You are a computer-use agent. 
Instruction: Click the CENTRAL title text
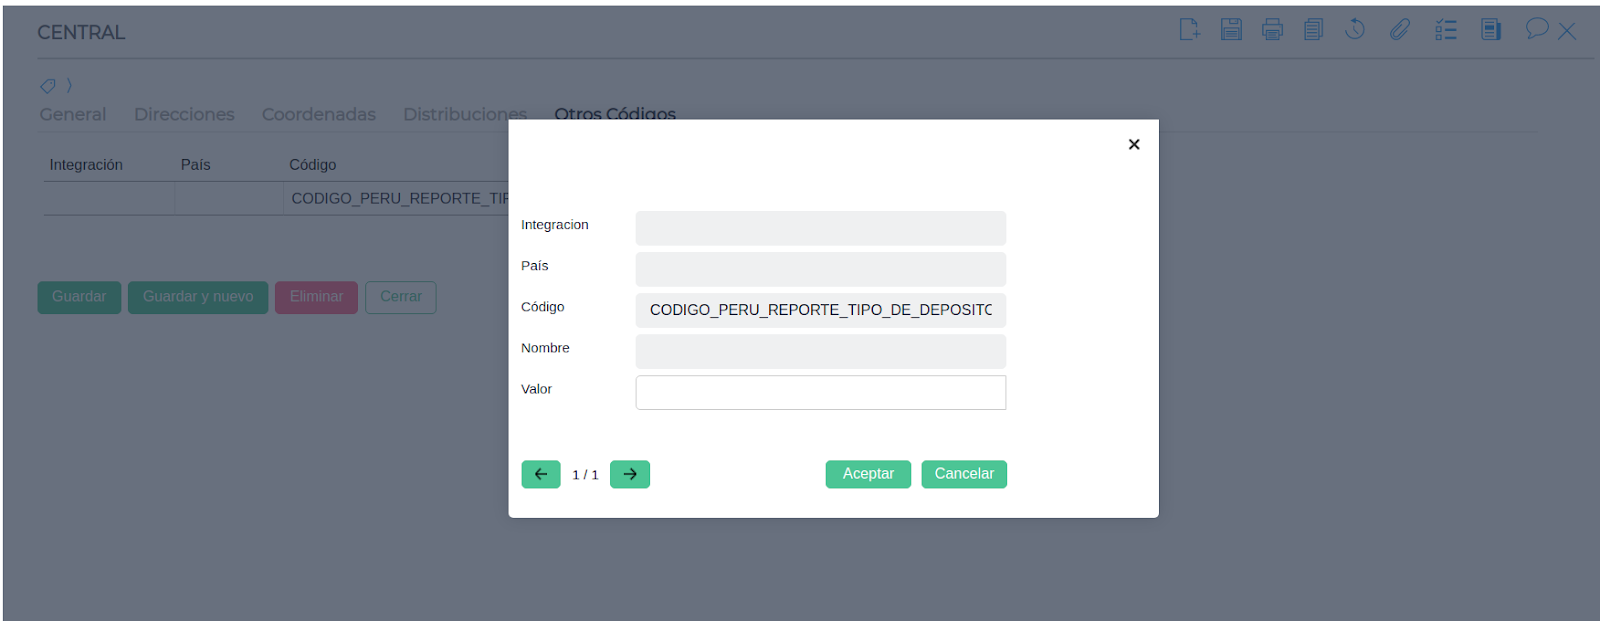[x=81, y=32]
